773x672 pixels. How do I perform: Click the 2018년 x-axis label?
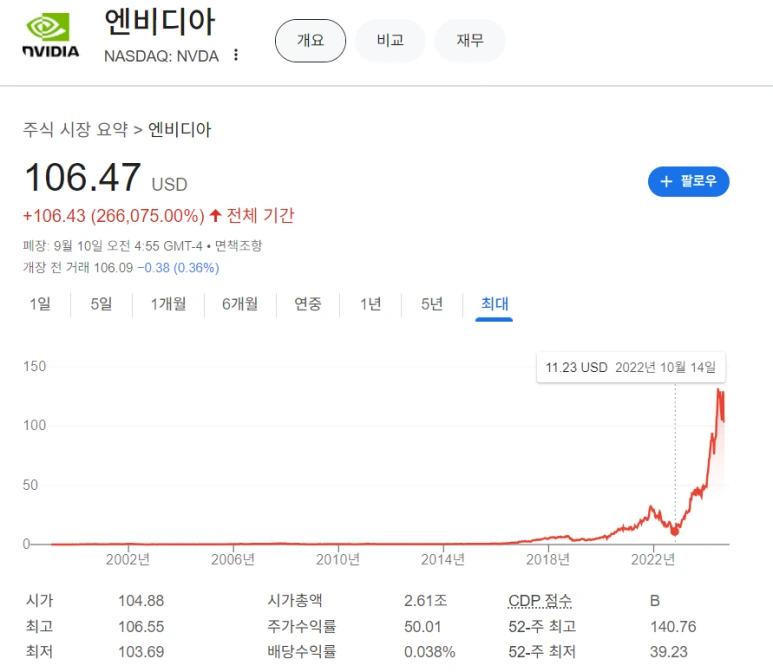[x=548, y=560]
